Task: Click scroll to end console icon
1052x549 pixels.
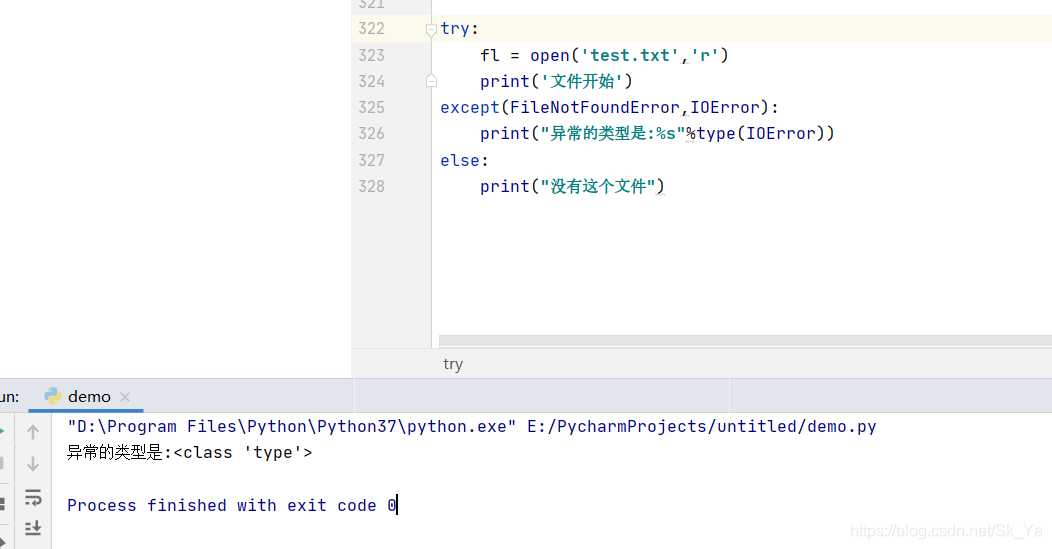Action: coord(33,528)
